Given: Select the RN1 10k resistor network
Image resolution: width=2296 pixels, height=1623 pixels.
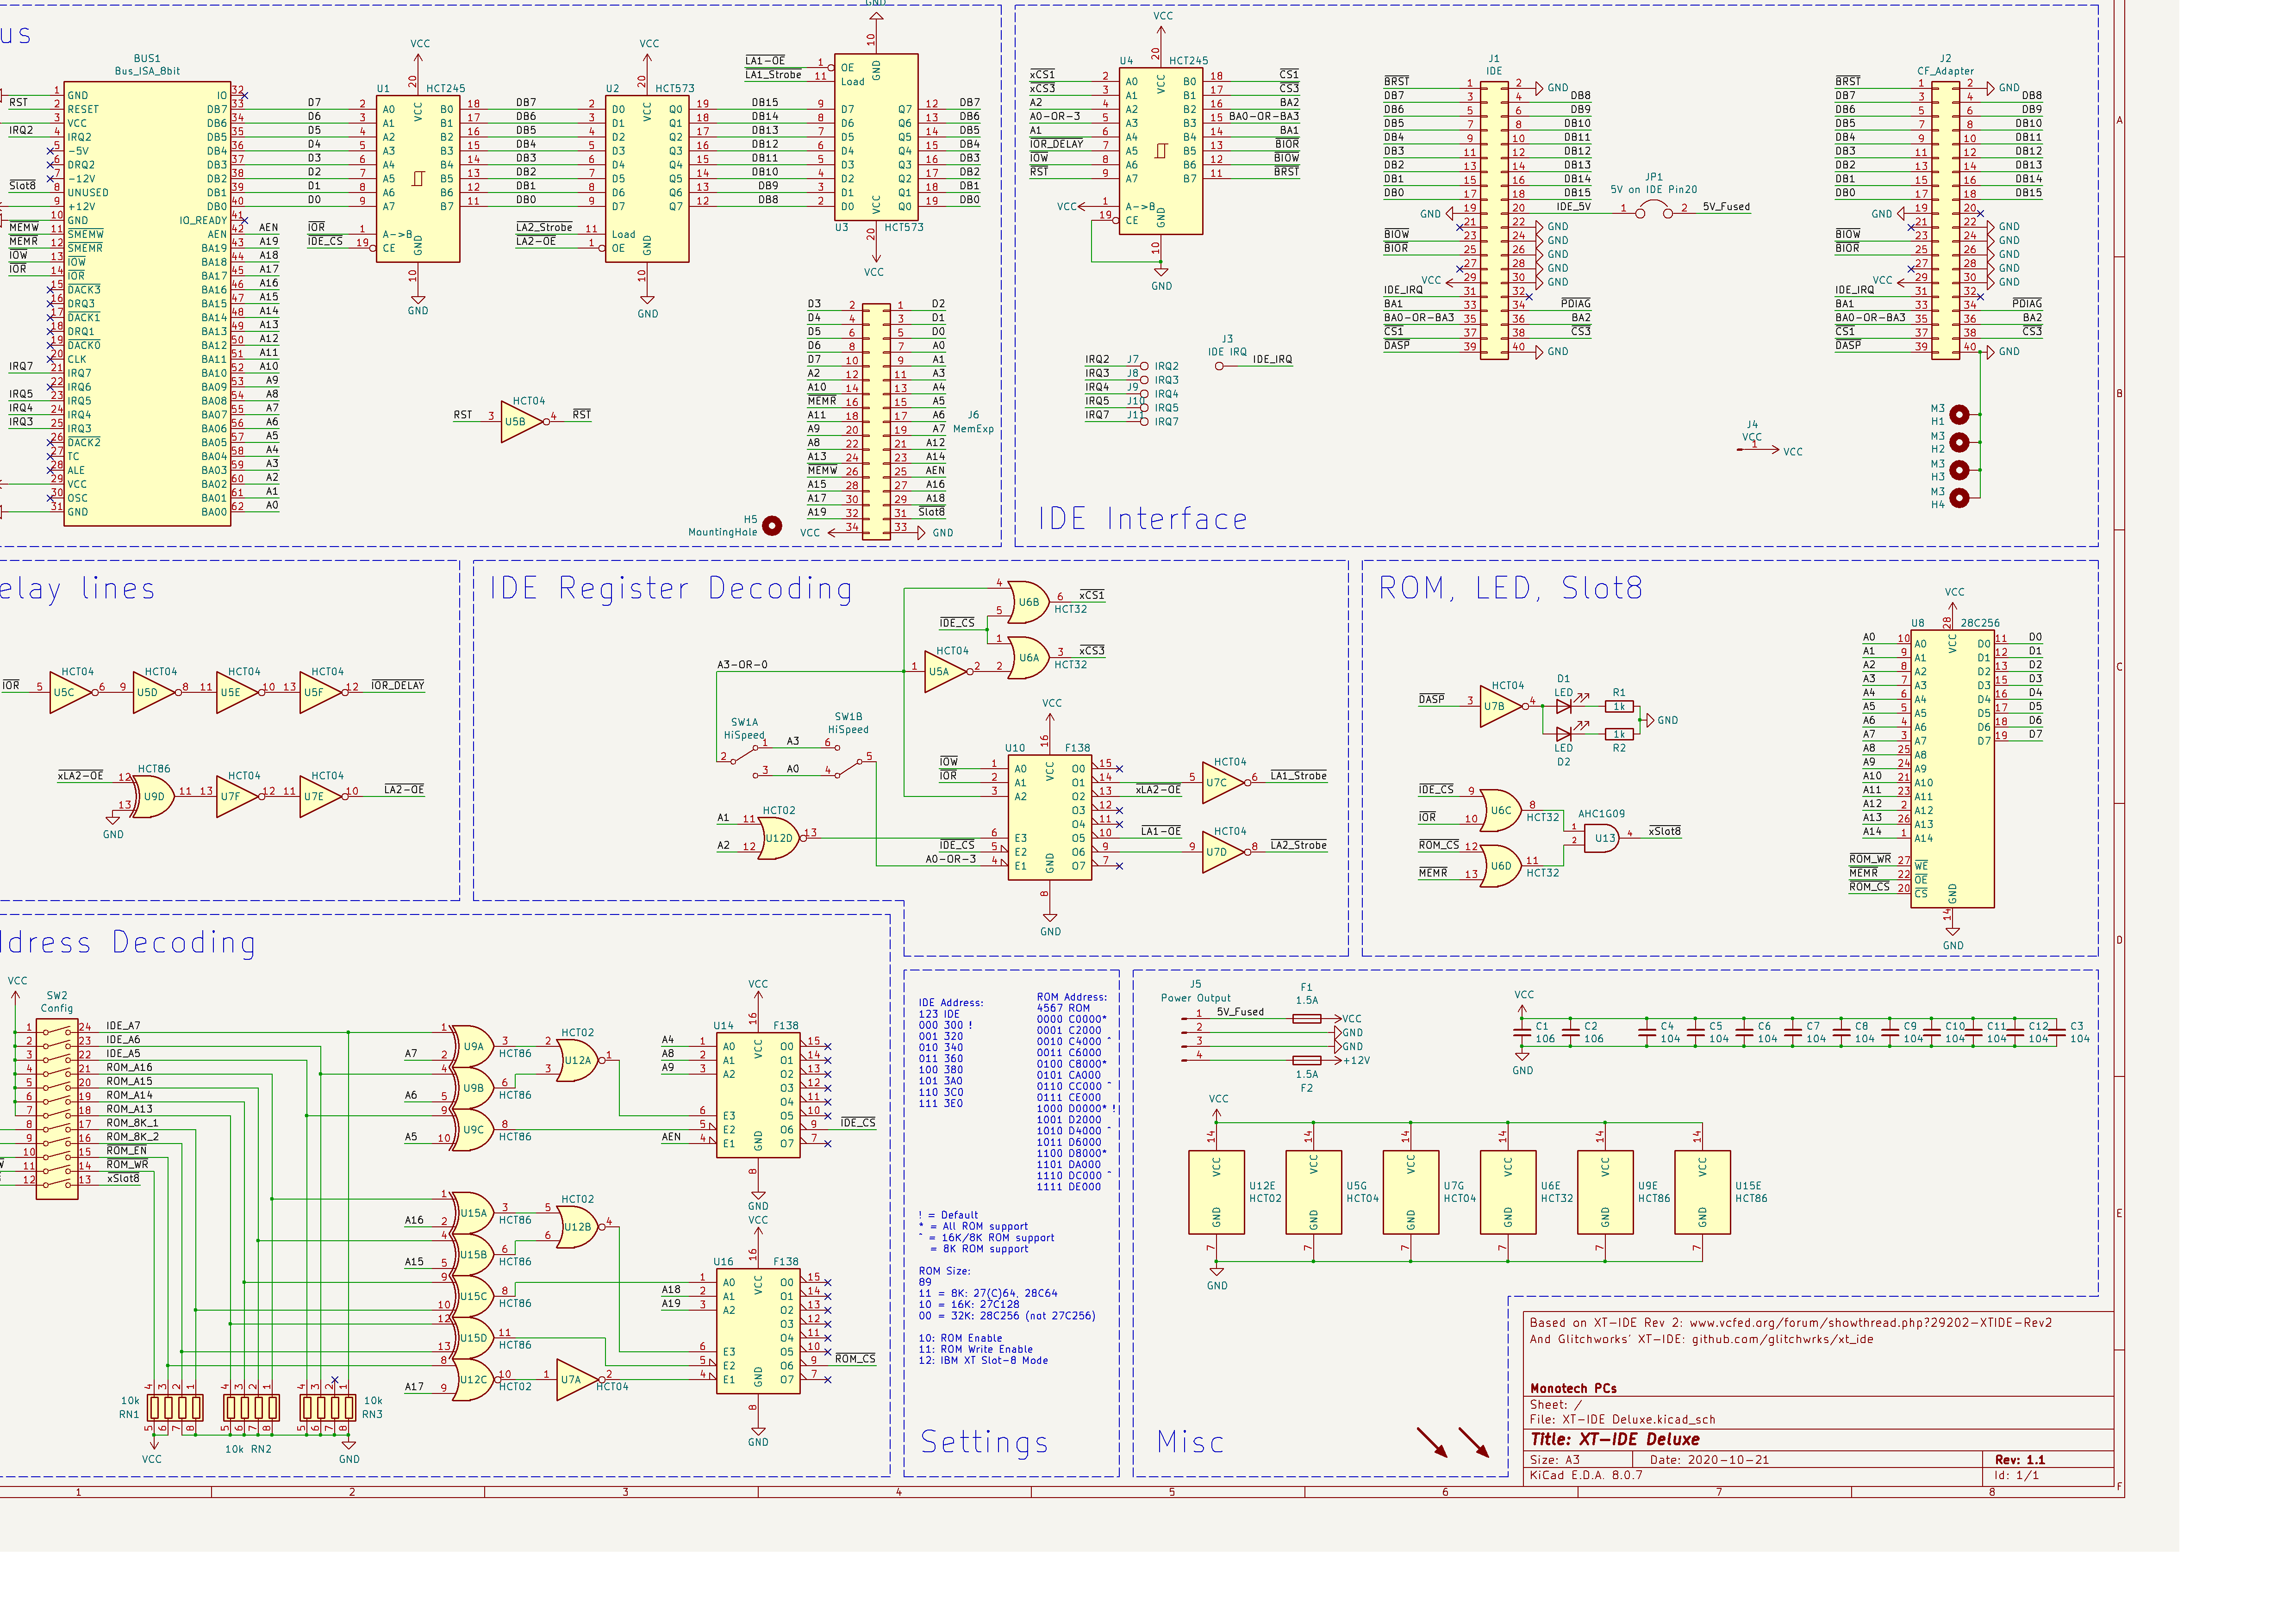Looking at the screenshot, I should (x=175, y=1407).
